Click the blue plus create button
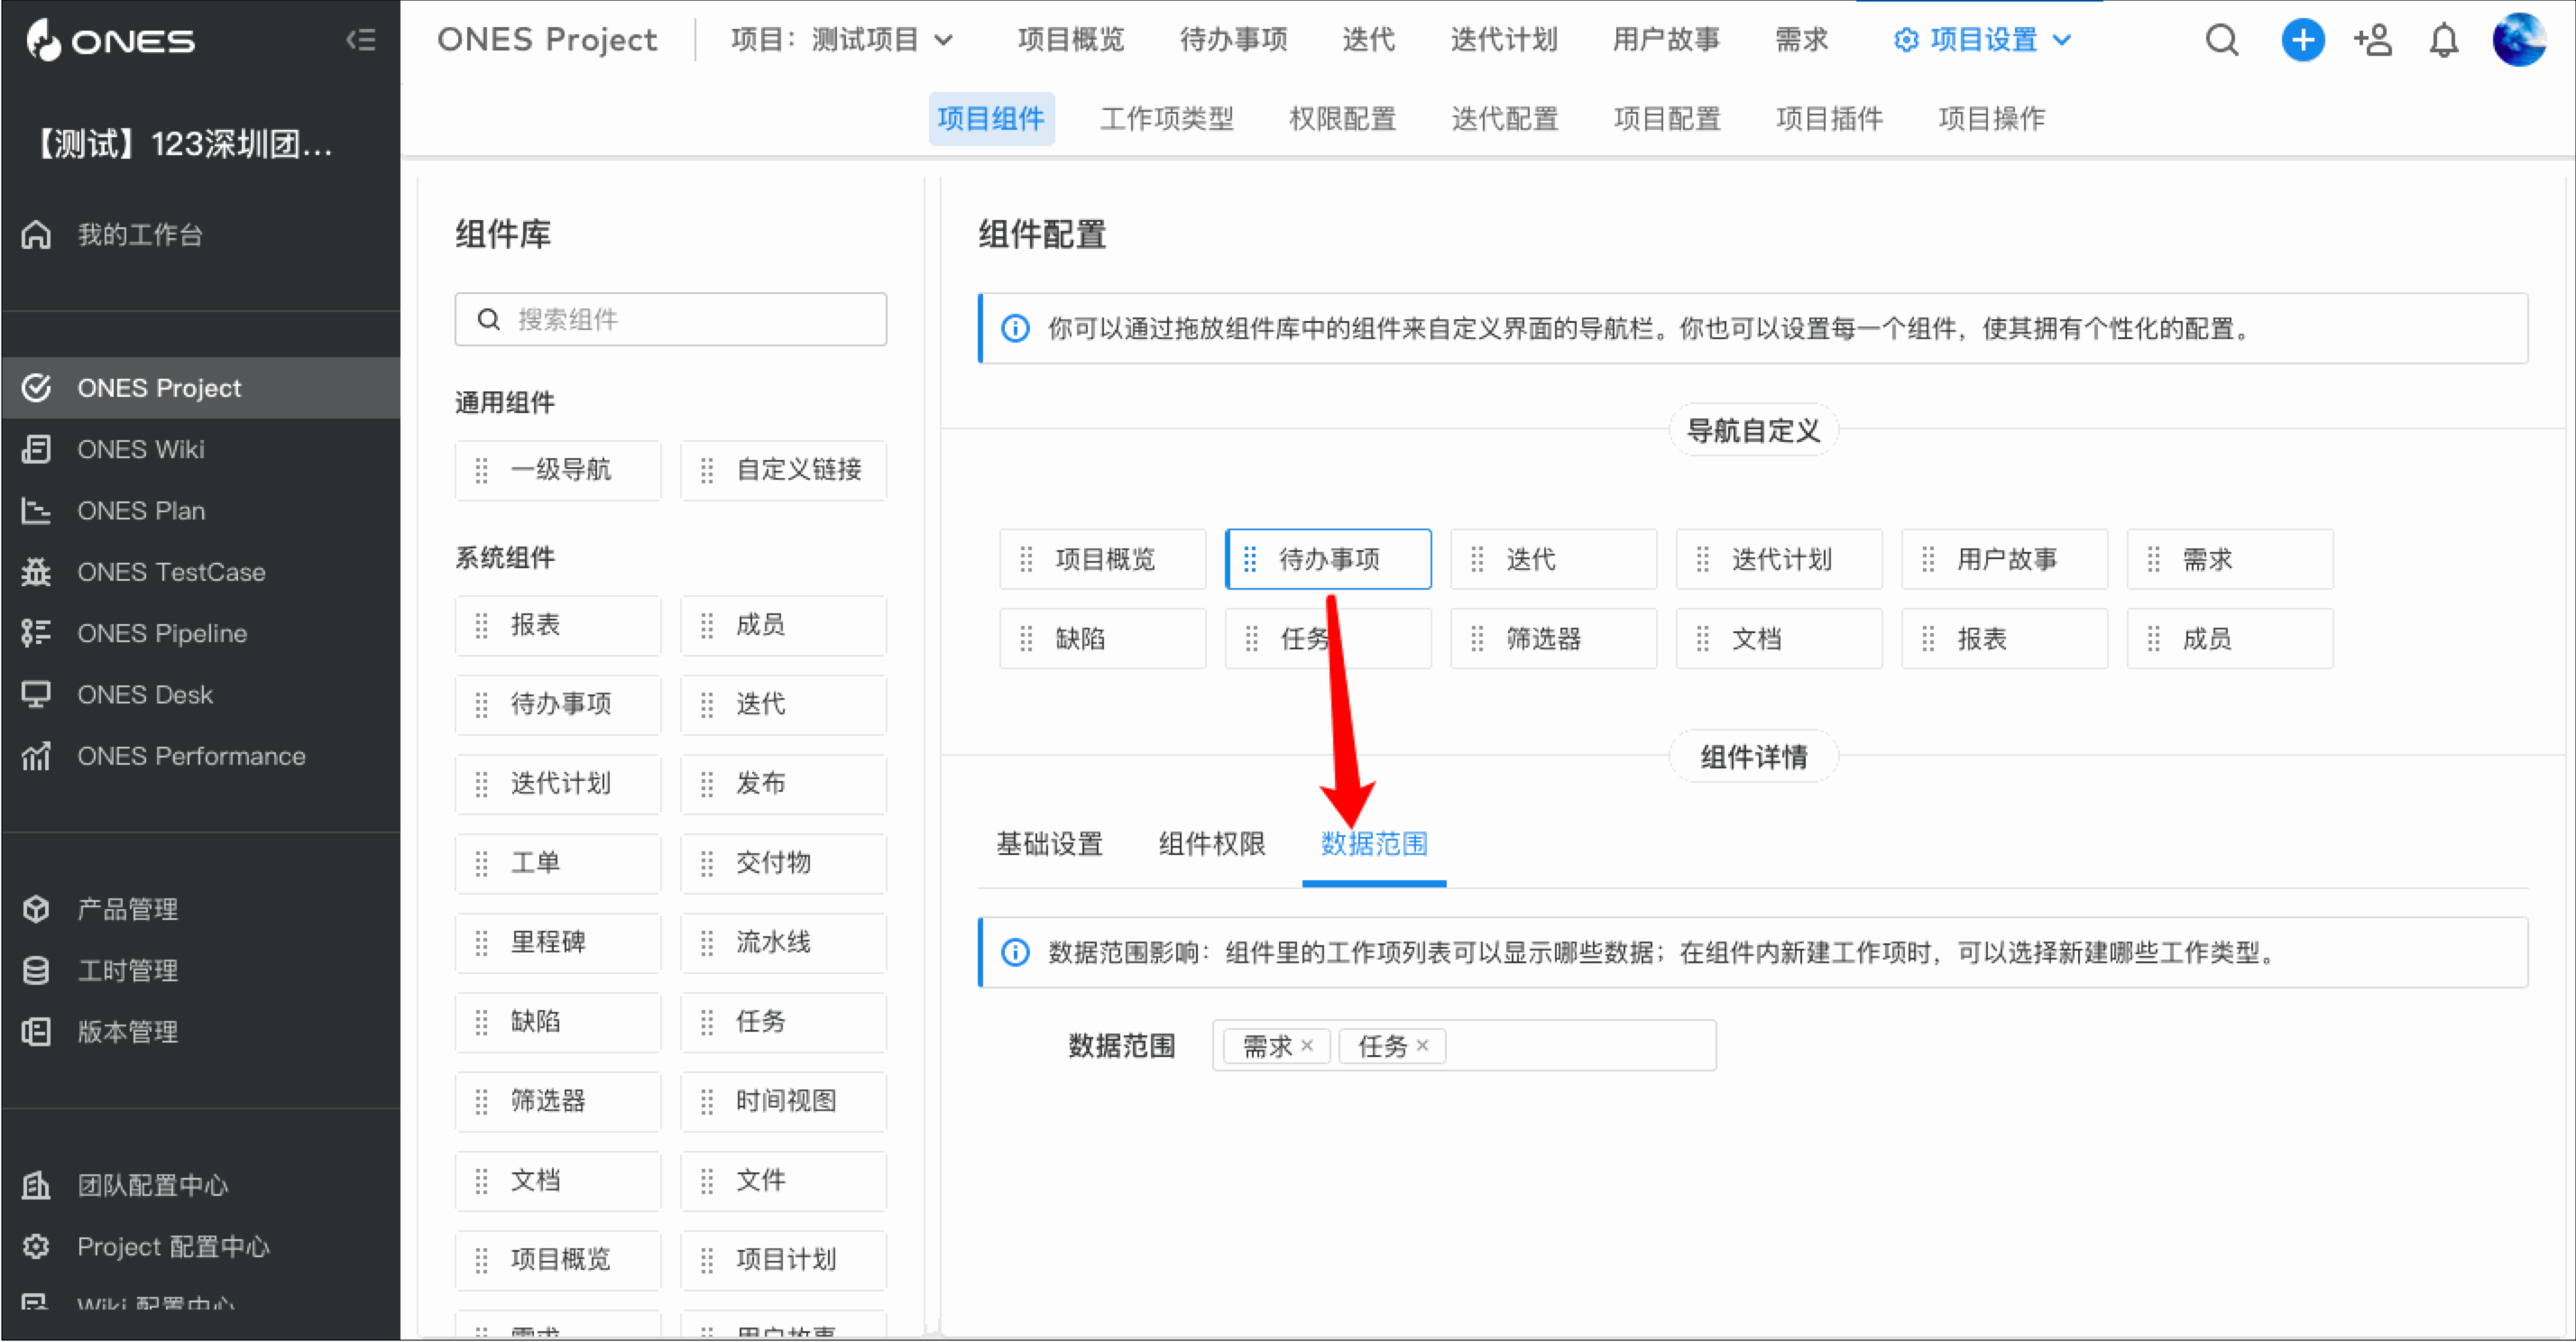The image size is (2576, 1342). 2302,41
